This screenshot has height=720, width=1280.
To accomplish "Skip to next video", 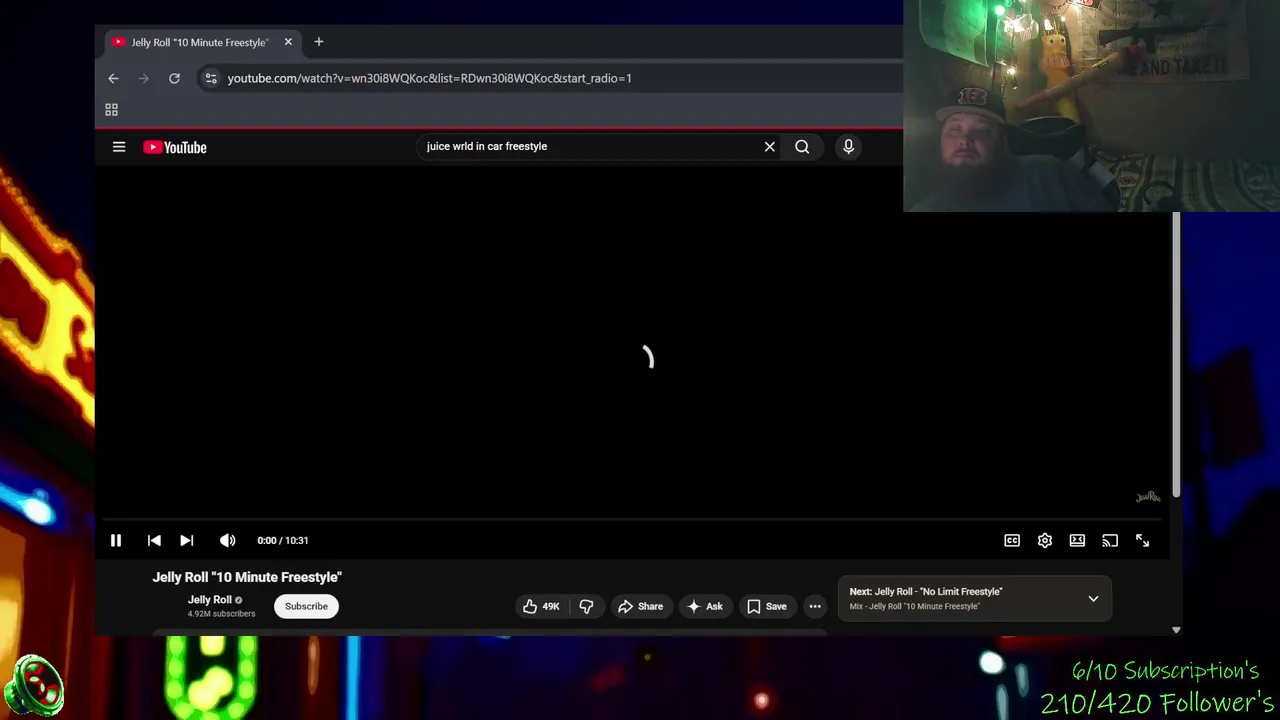I will coord(187,540).
